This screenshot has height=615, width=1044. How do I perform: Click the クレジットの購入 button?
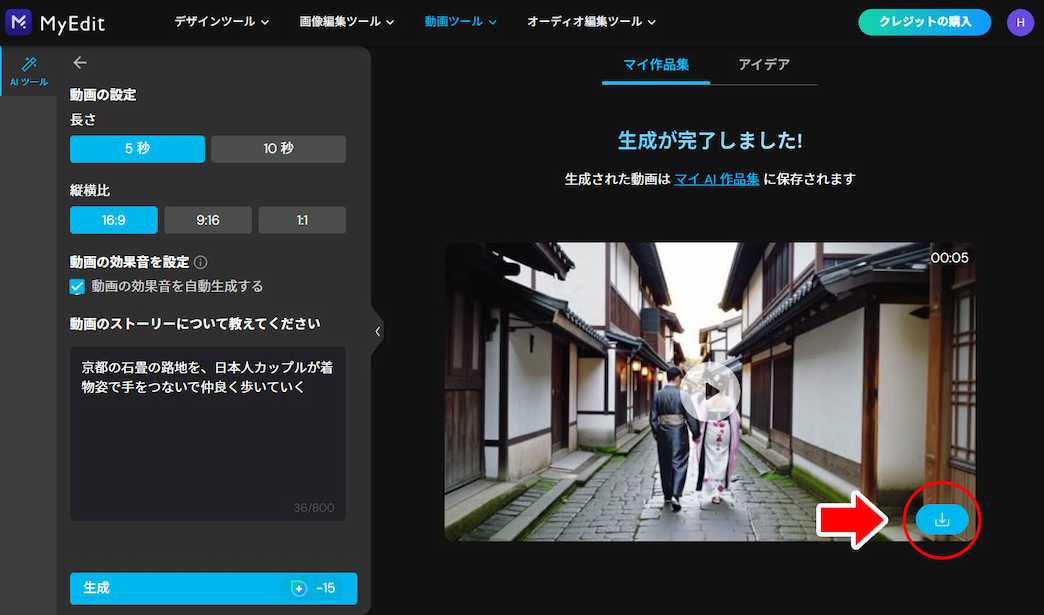923,21
